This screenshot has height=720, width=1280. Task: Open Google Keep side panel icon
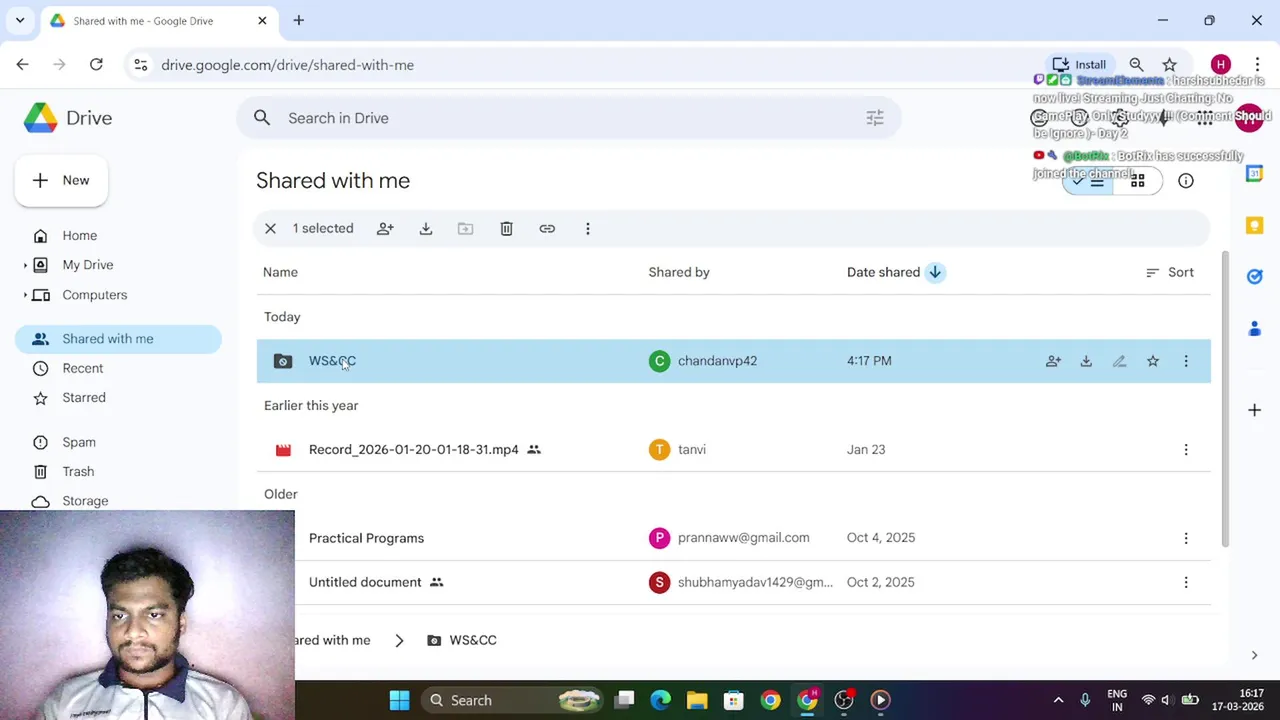coord(1254,226)
